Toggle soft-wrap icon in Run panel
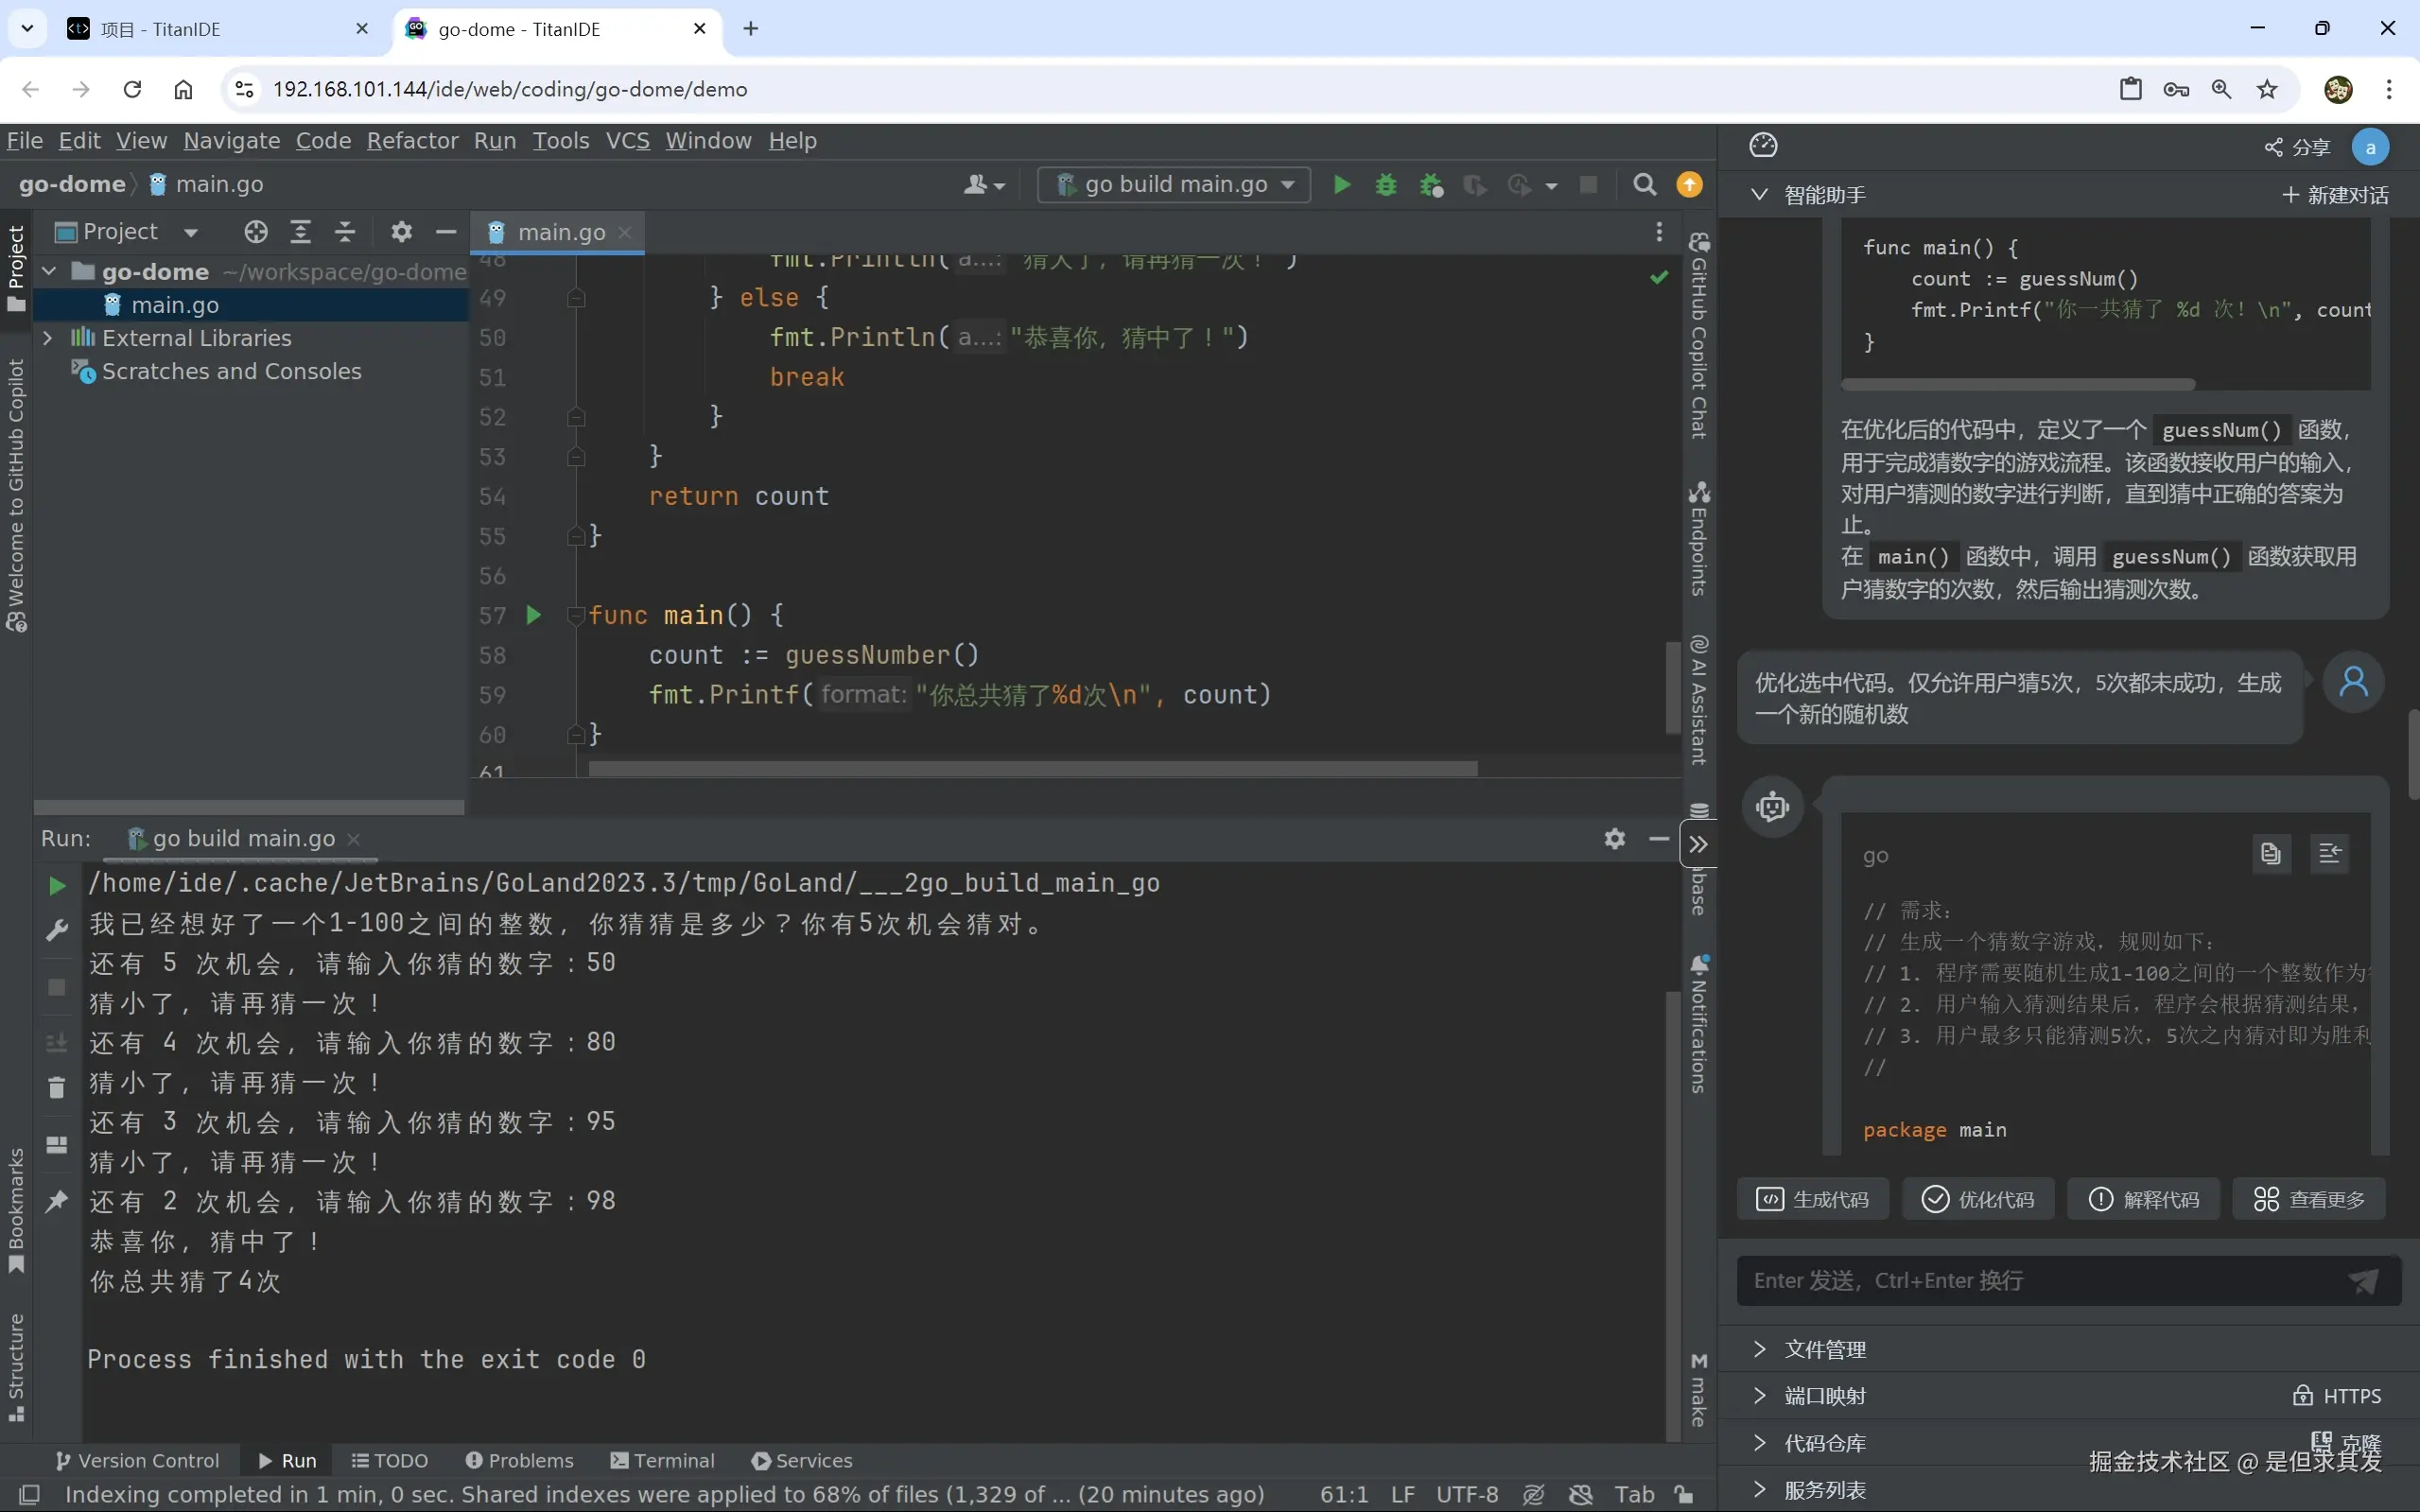This screenshot has height=1512, width=2420. point(57,1043)
